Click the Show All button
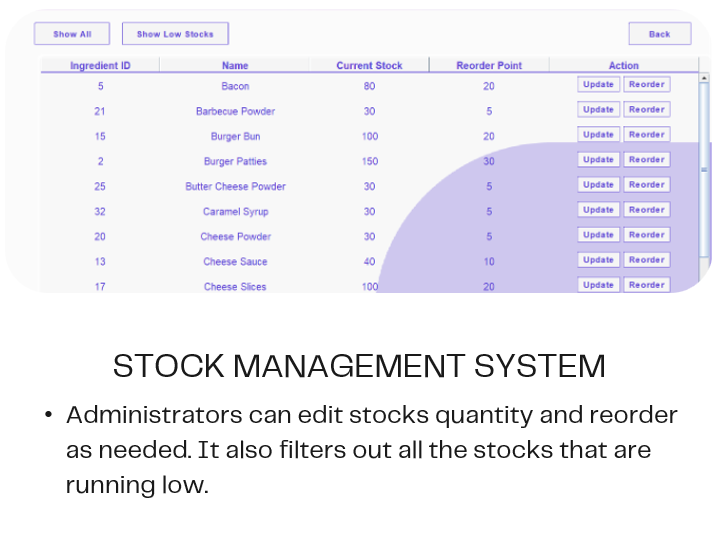 (72, 34)
